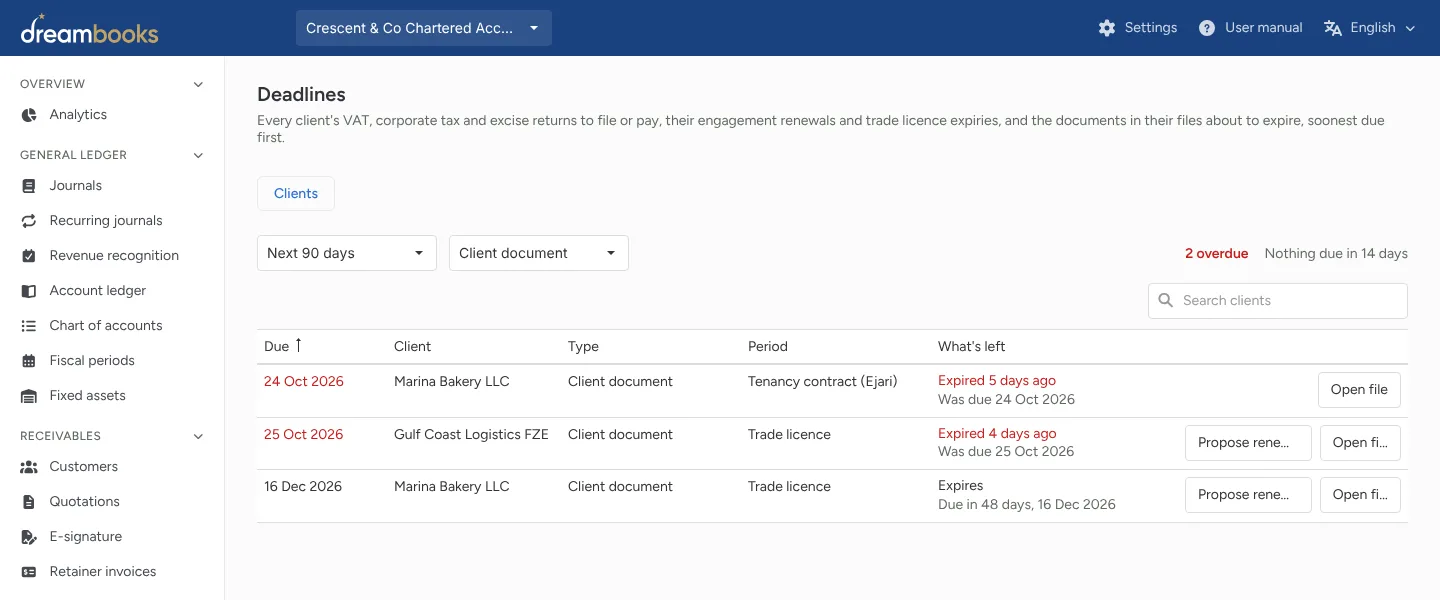Image resolution: width=1440 pixels, height=600 pixels.
Task: Click the Journals sidebar icon
Action: pos(29,186)
